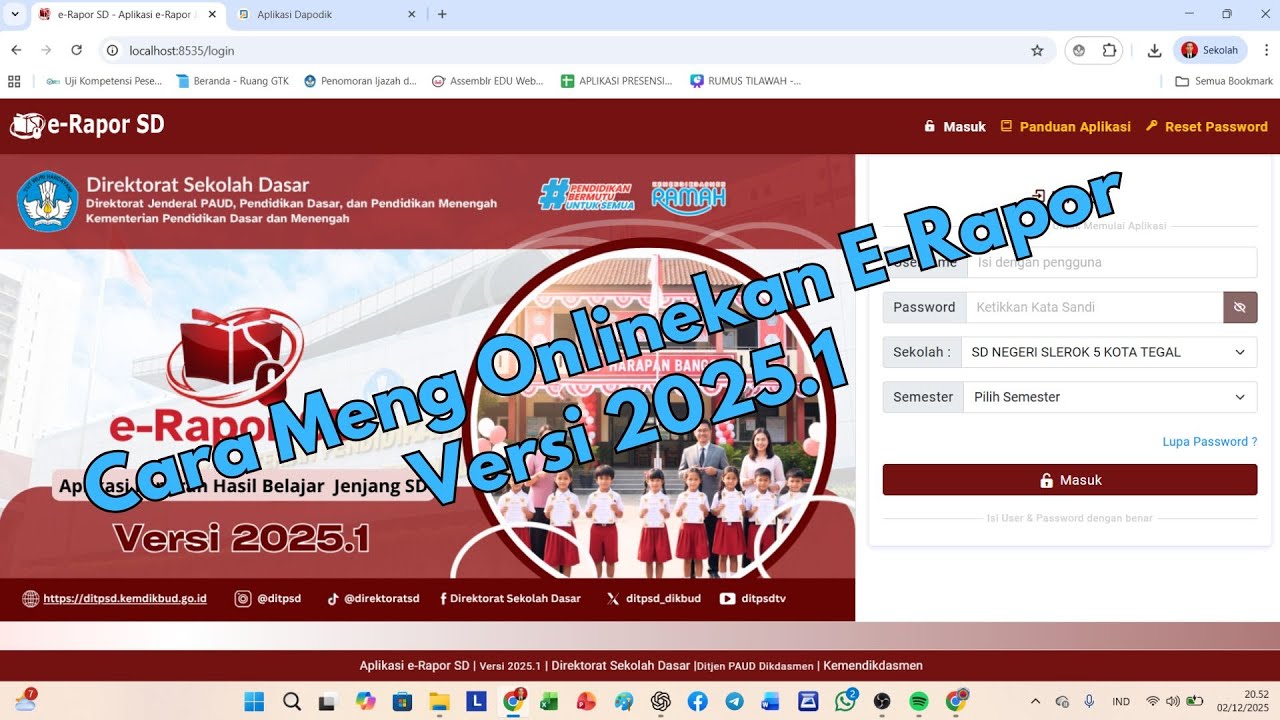Open Microsoft Store from the taskbar
Image resolution: width=1280 pixels, height=720 pixels.
(x=402, y=701)
